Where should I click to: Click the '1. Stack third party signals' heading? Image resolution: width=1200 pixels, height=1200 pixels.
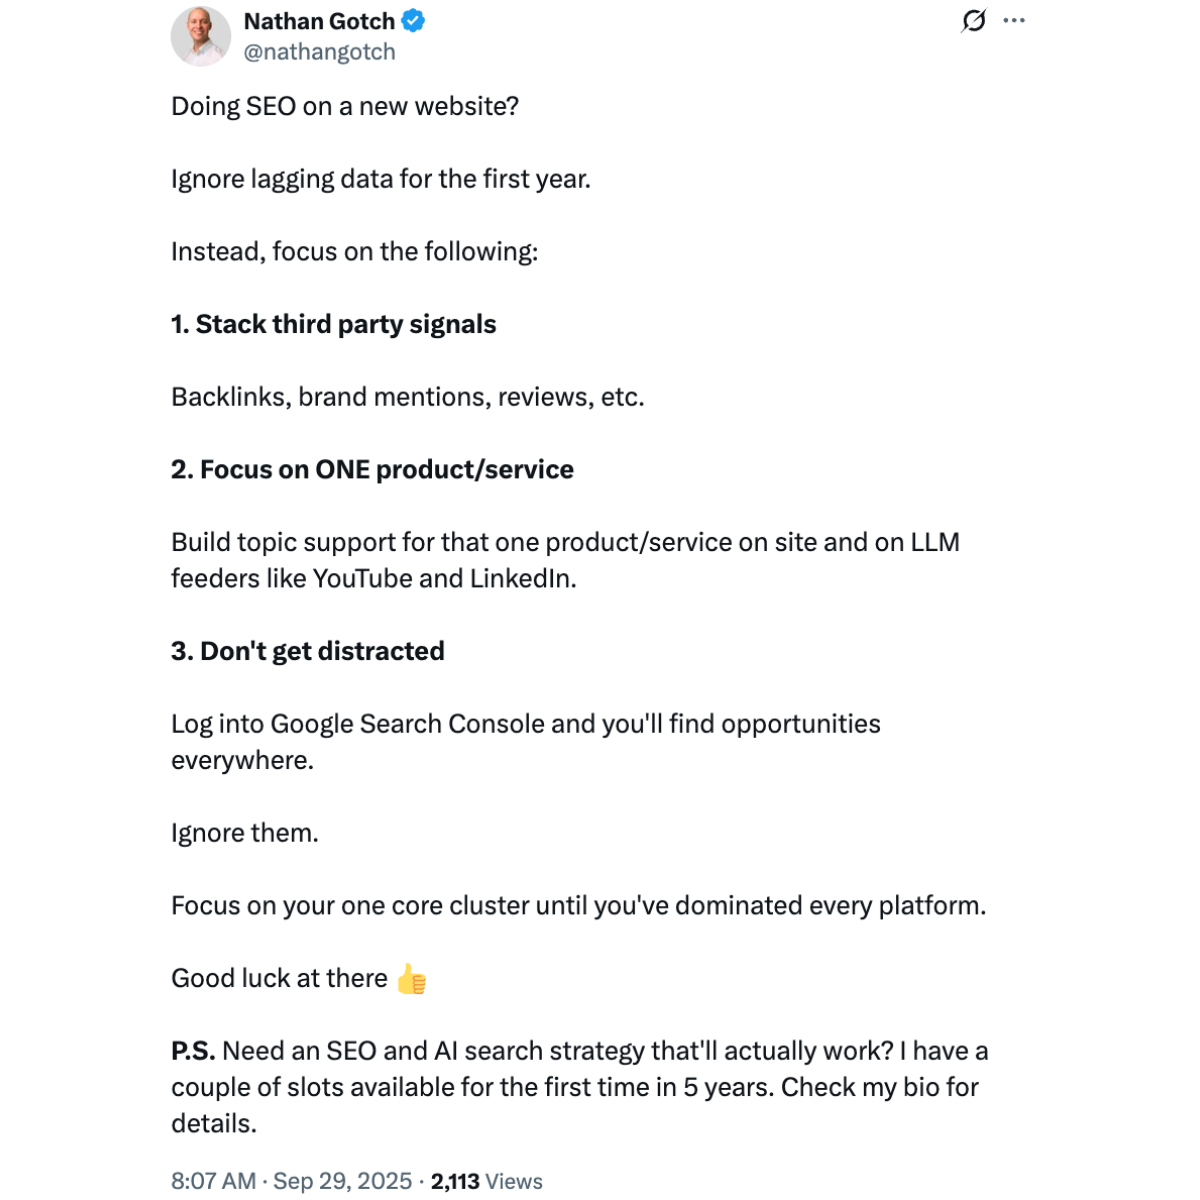pyautogui.click(x=333, y=323)
